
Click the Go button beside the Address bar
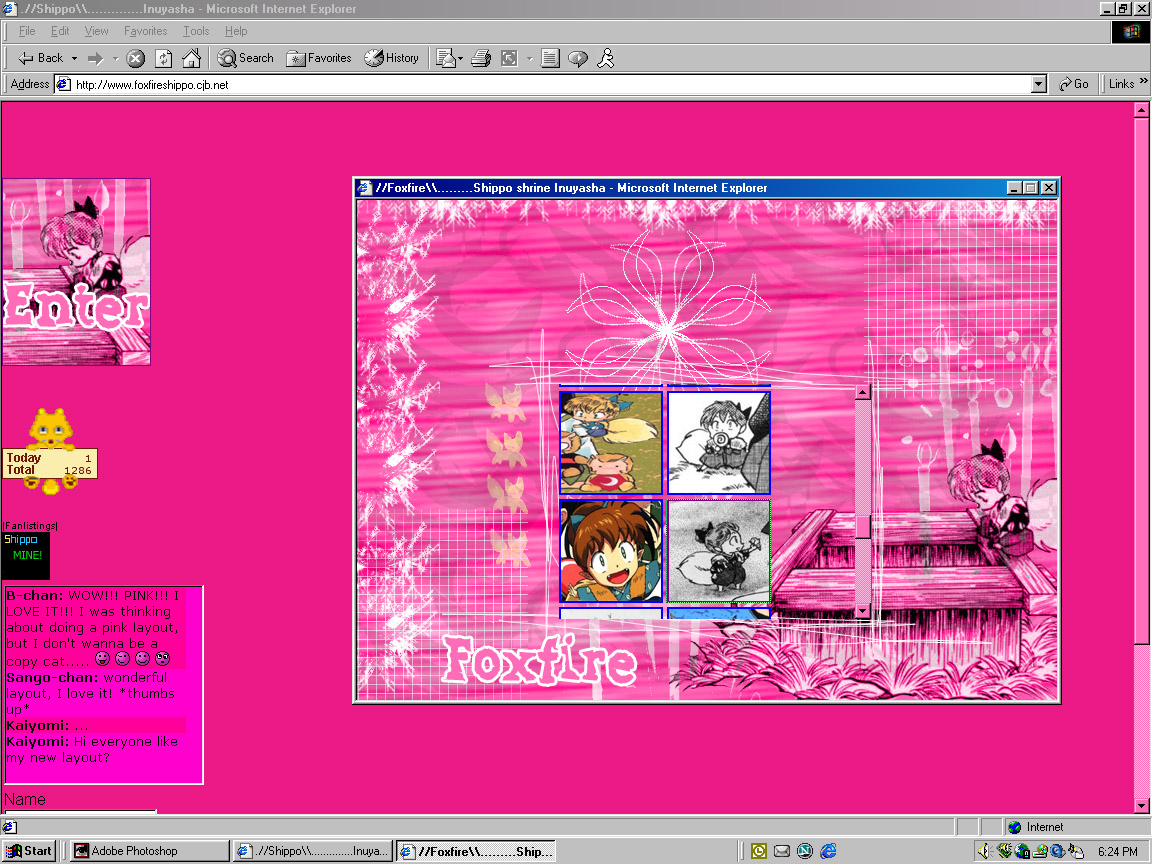pos(1073,84)
